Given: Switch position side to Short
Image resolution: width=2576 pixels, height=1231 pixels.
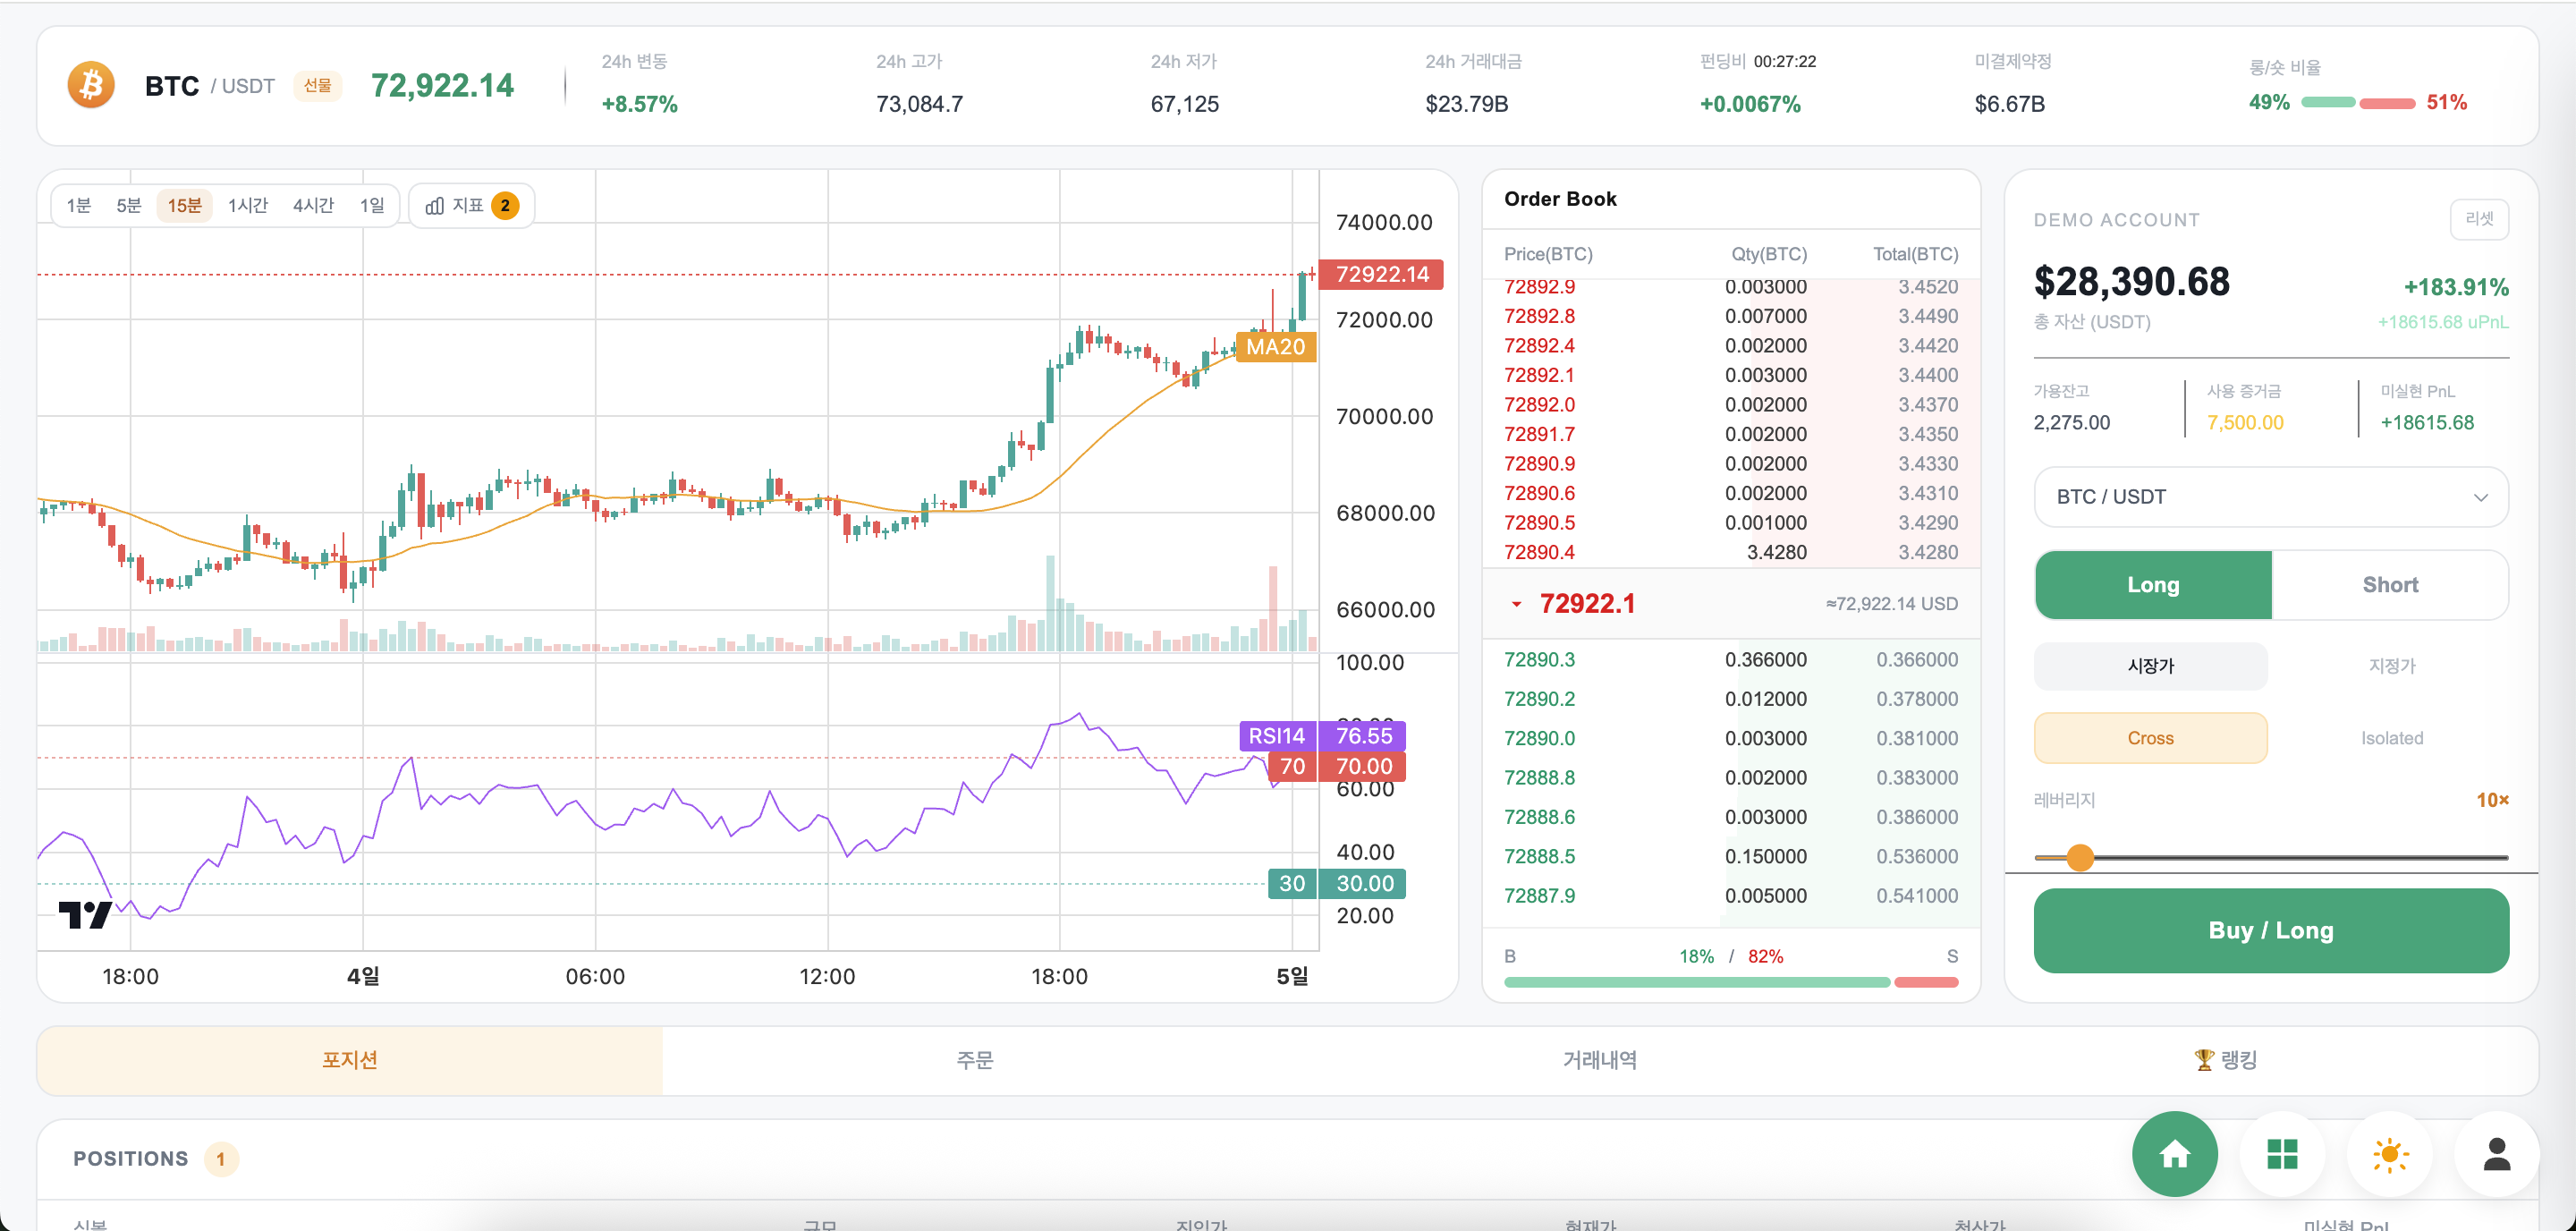Looking at the screenshot, I should [2389, 585].
